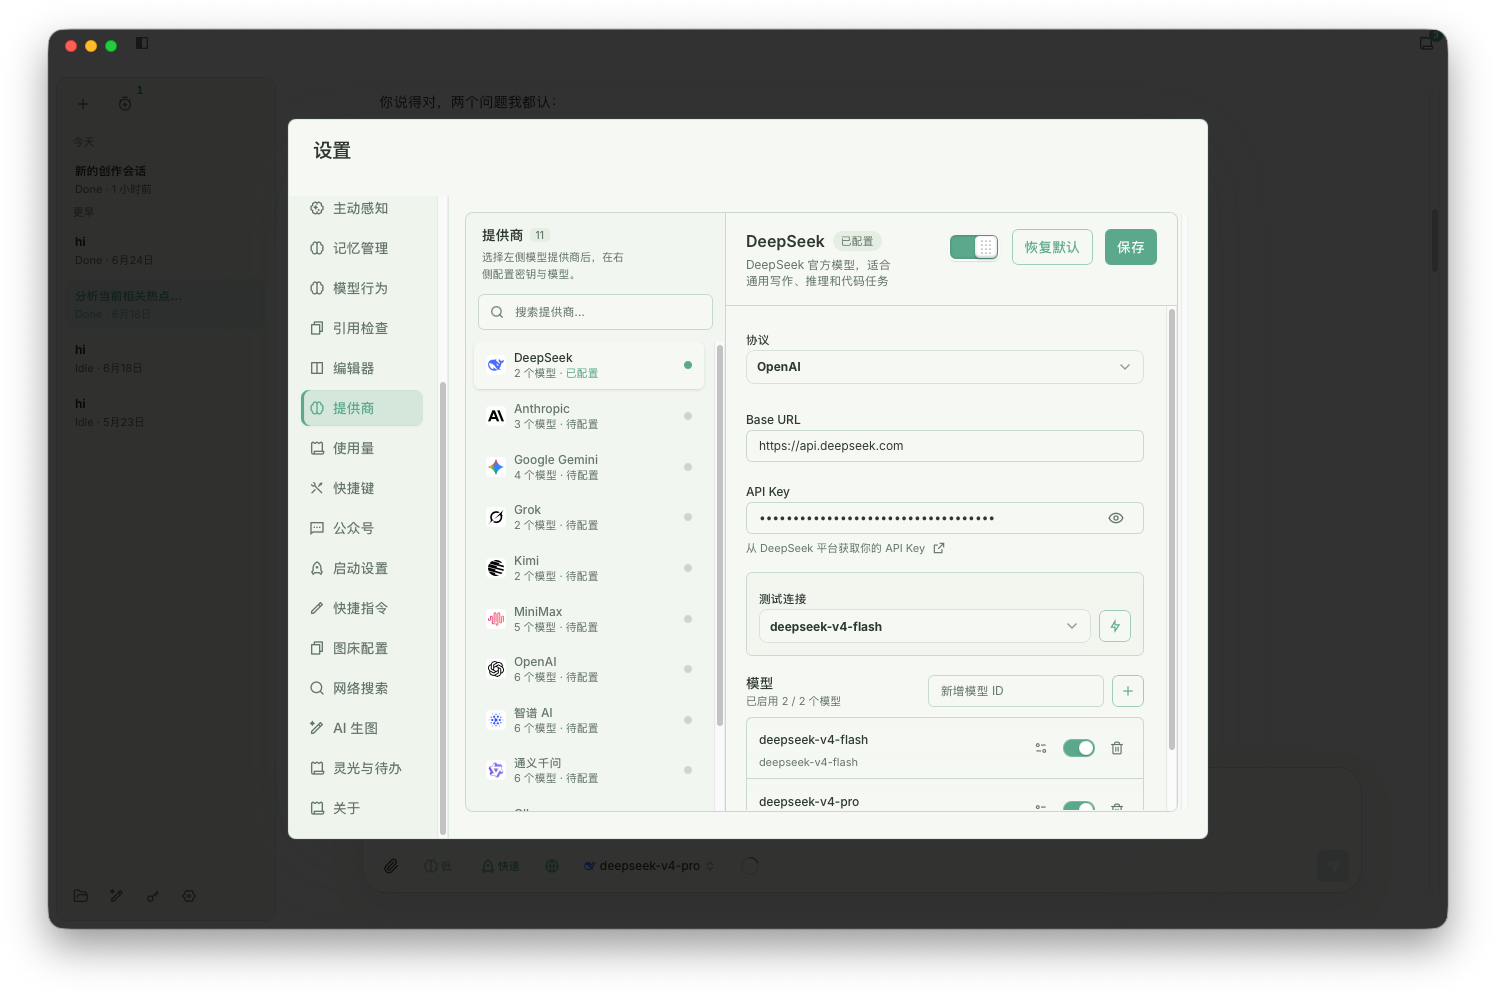Open 启动设置 settings section

point(362,568)
